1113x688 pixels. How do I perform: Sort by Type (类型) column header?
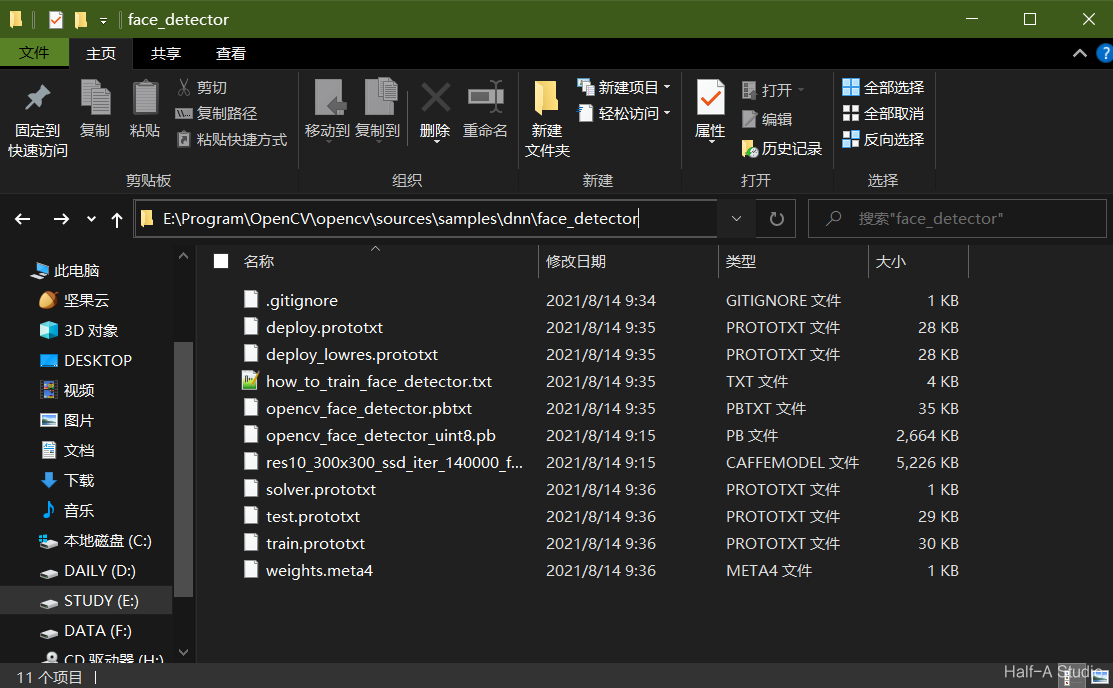[x=740, y=261]
